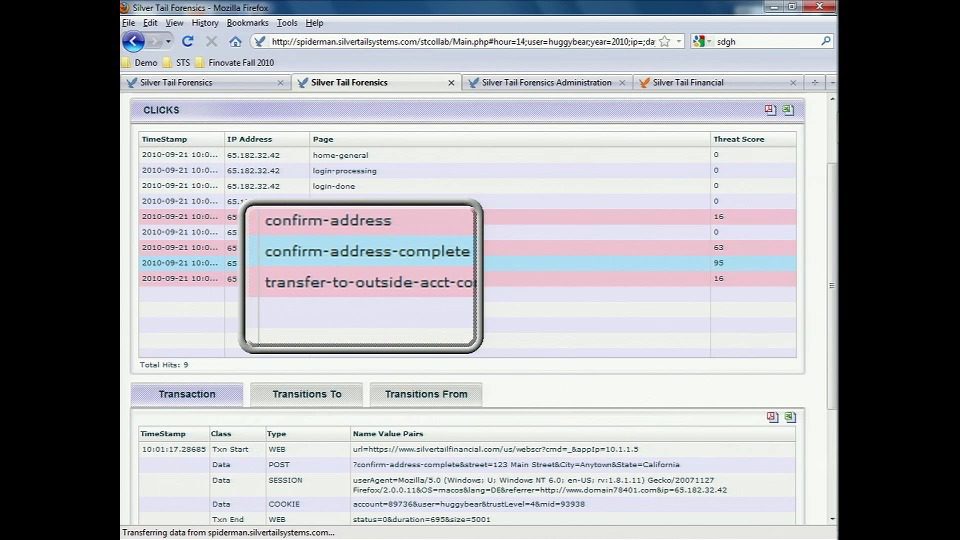The image size is (960, 540).
Task: Select the row with threat score 95
Action: point(467,263)
